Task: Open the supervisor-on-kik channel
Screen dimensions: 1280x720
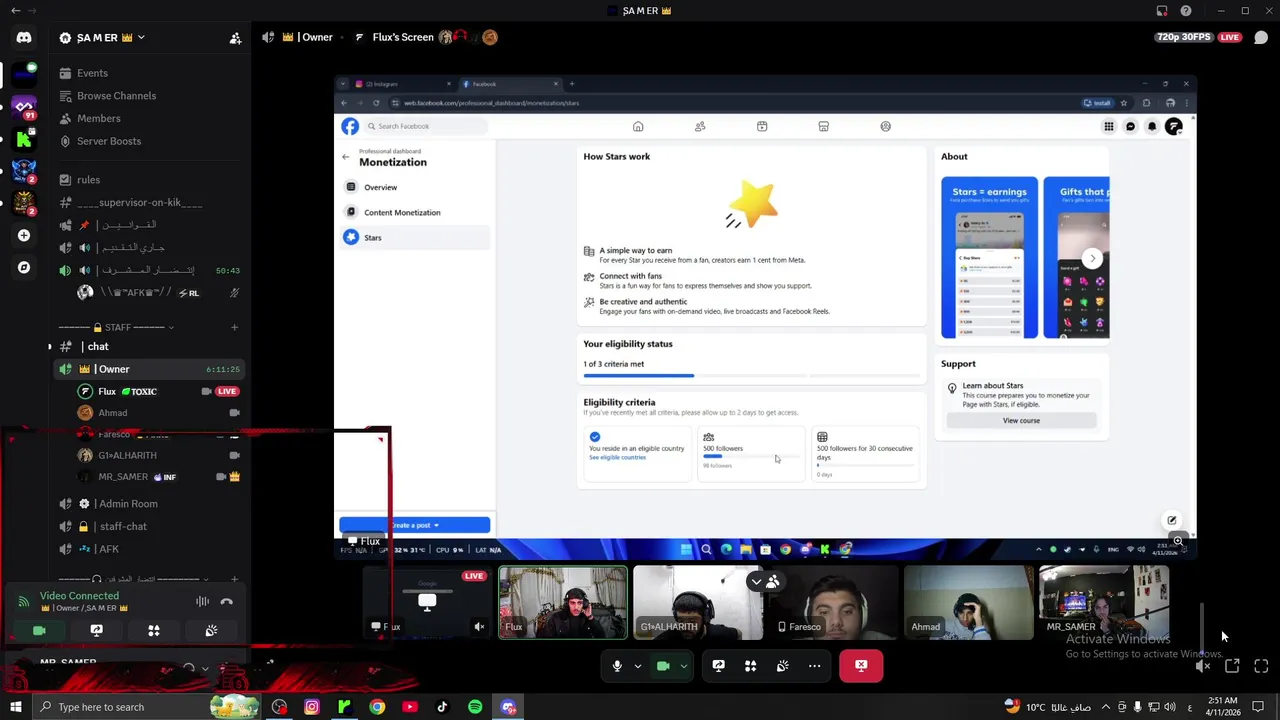Action: (x=150, y=202)
